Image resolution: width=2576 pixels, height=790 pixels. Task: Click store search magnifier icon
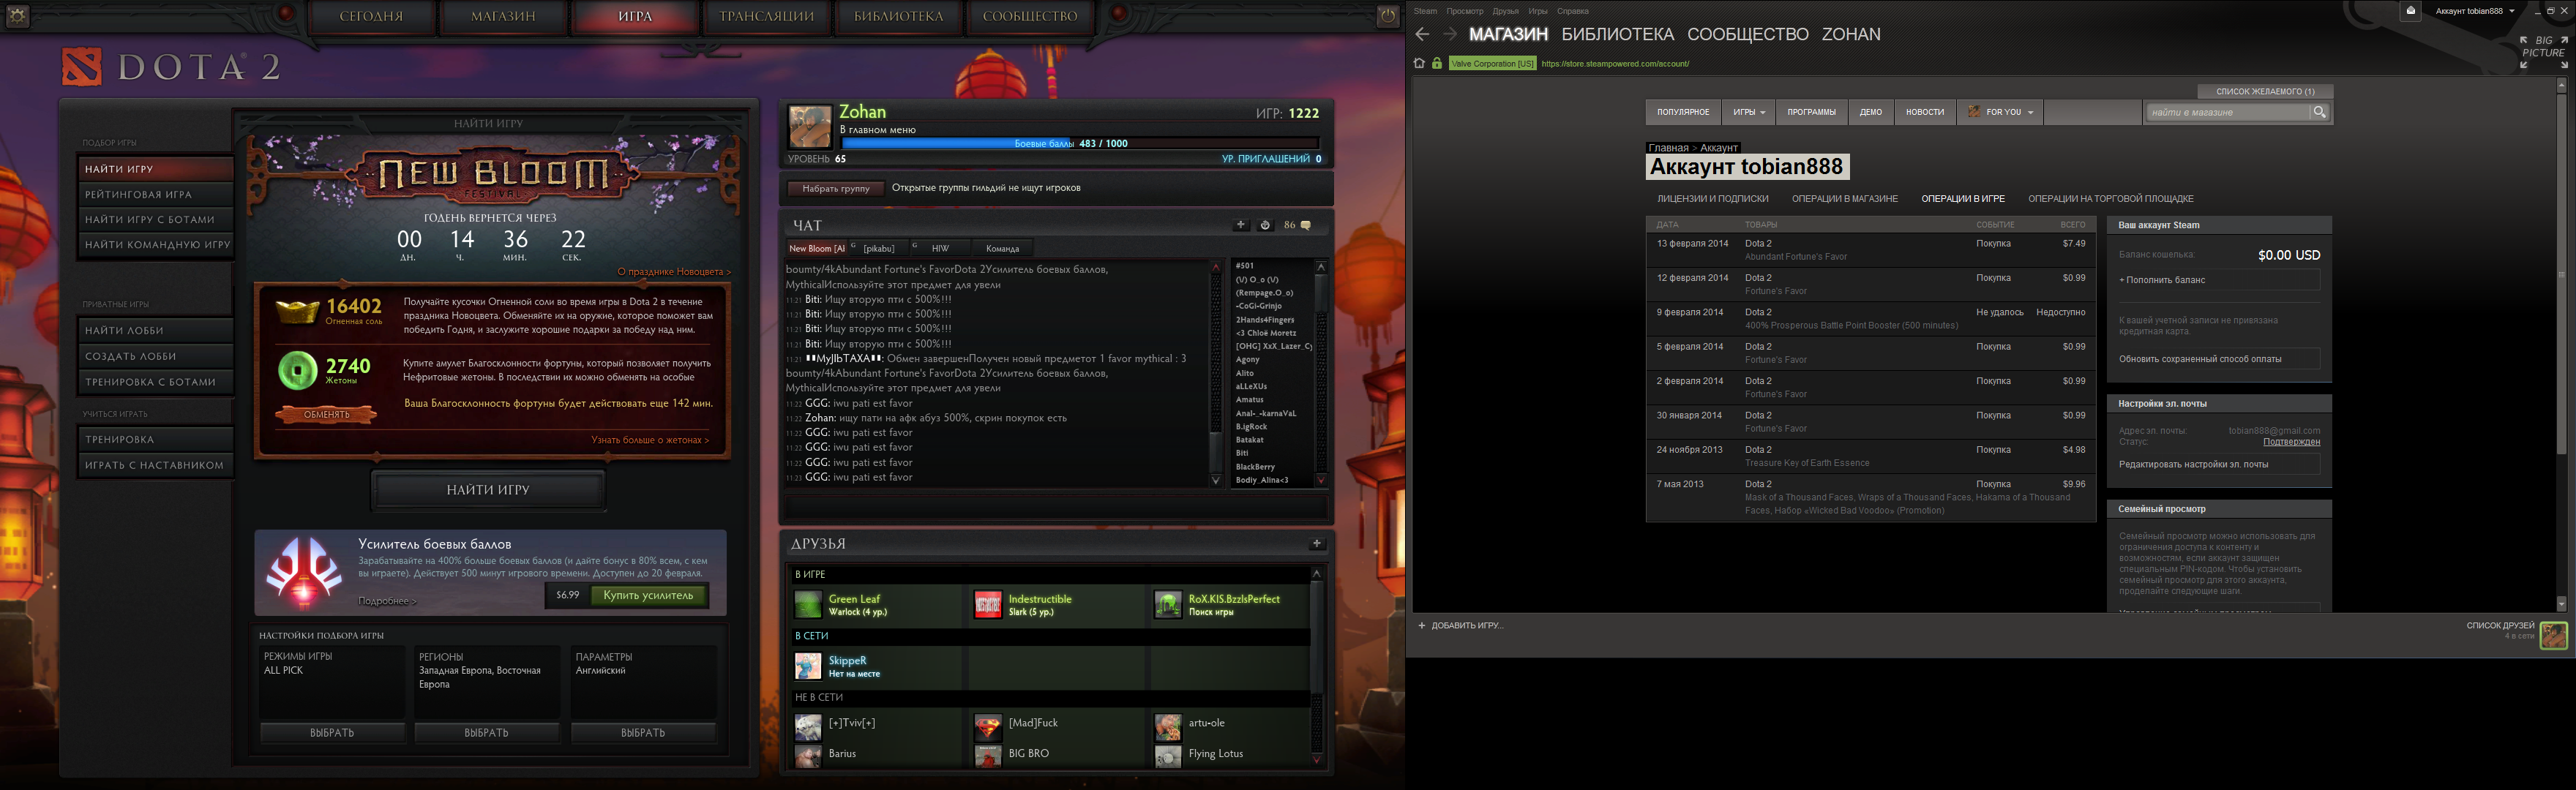pyautogui.click(x=2319, y=112)
